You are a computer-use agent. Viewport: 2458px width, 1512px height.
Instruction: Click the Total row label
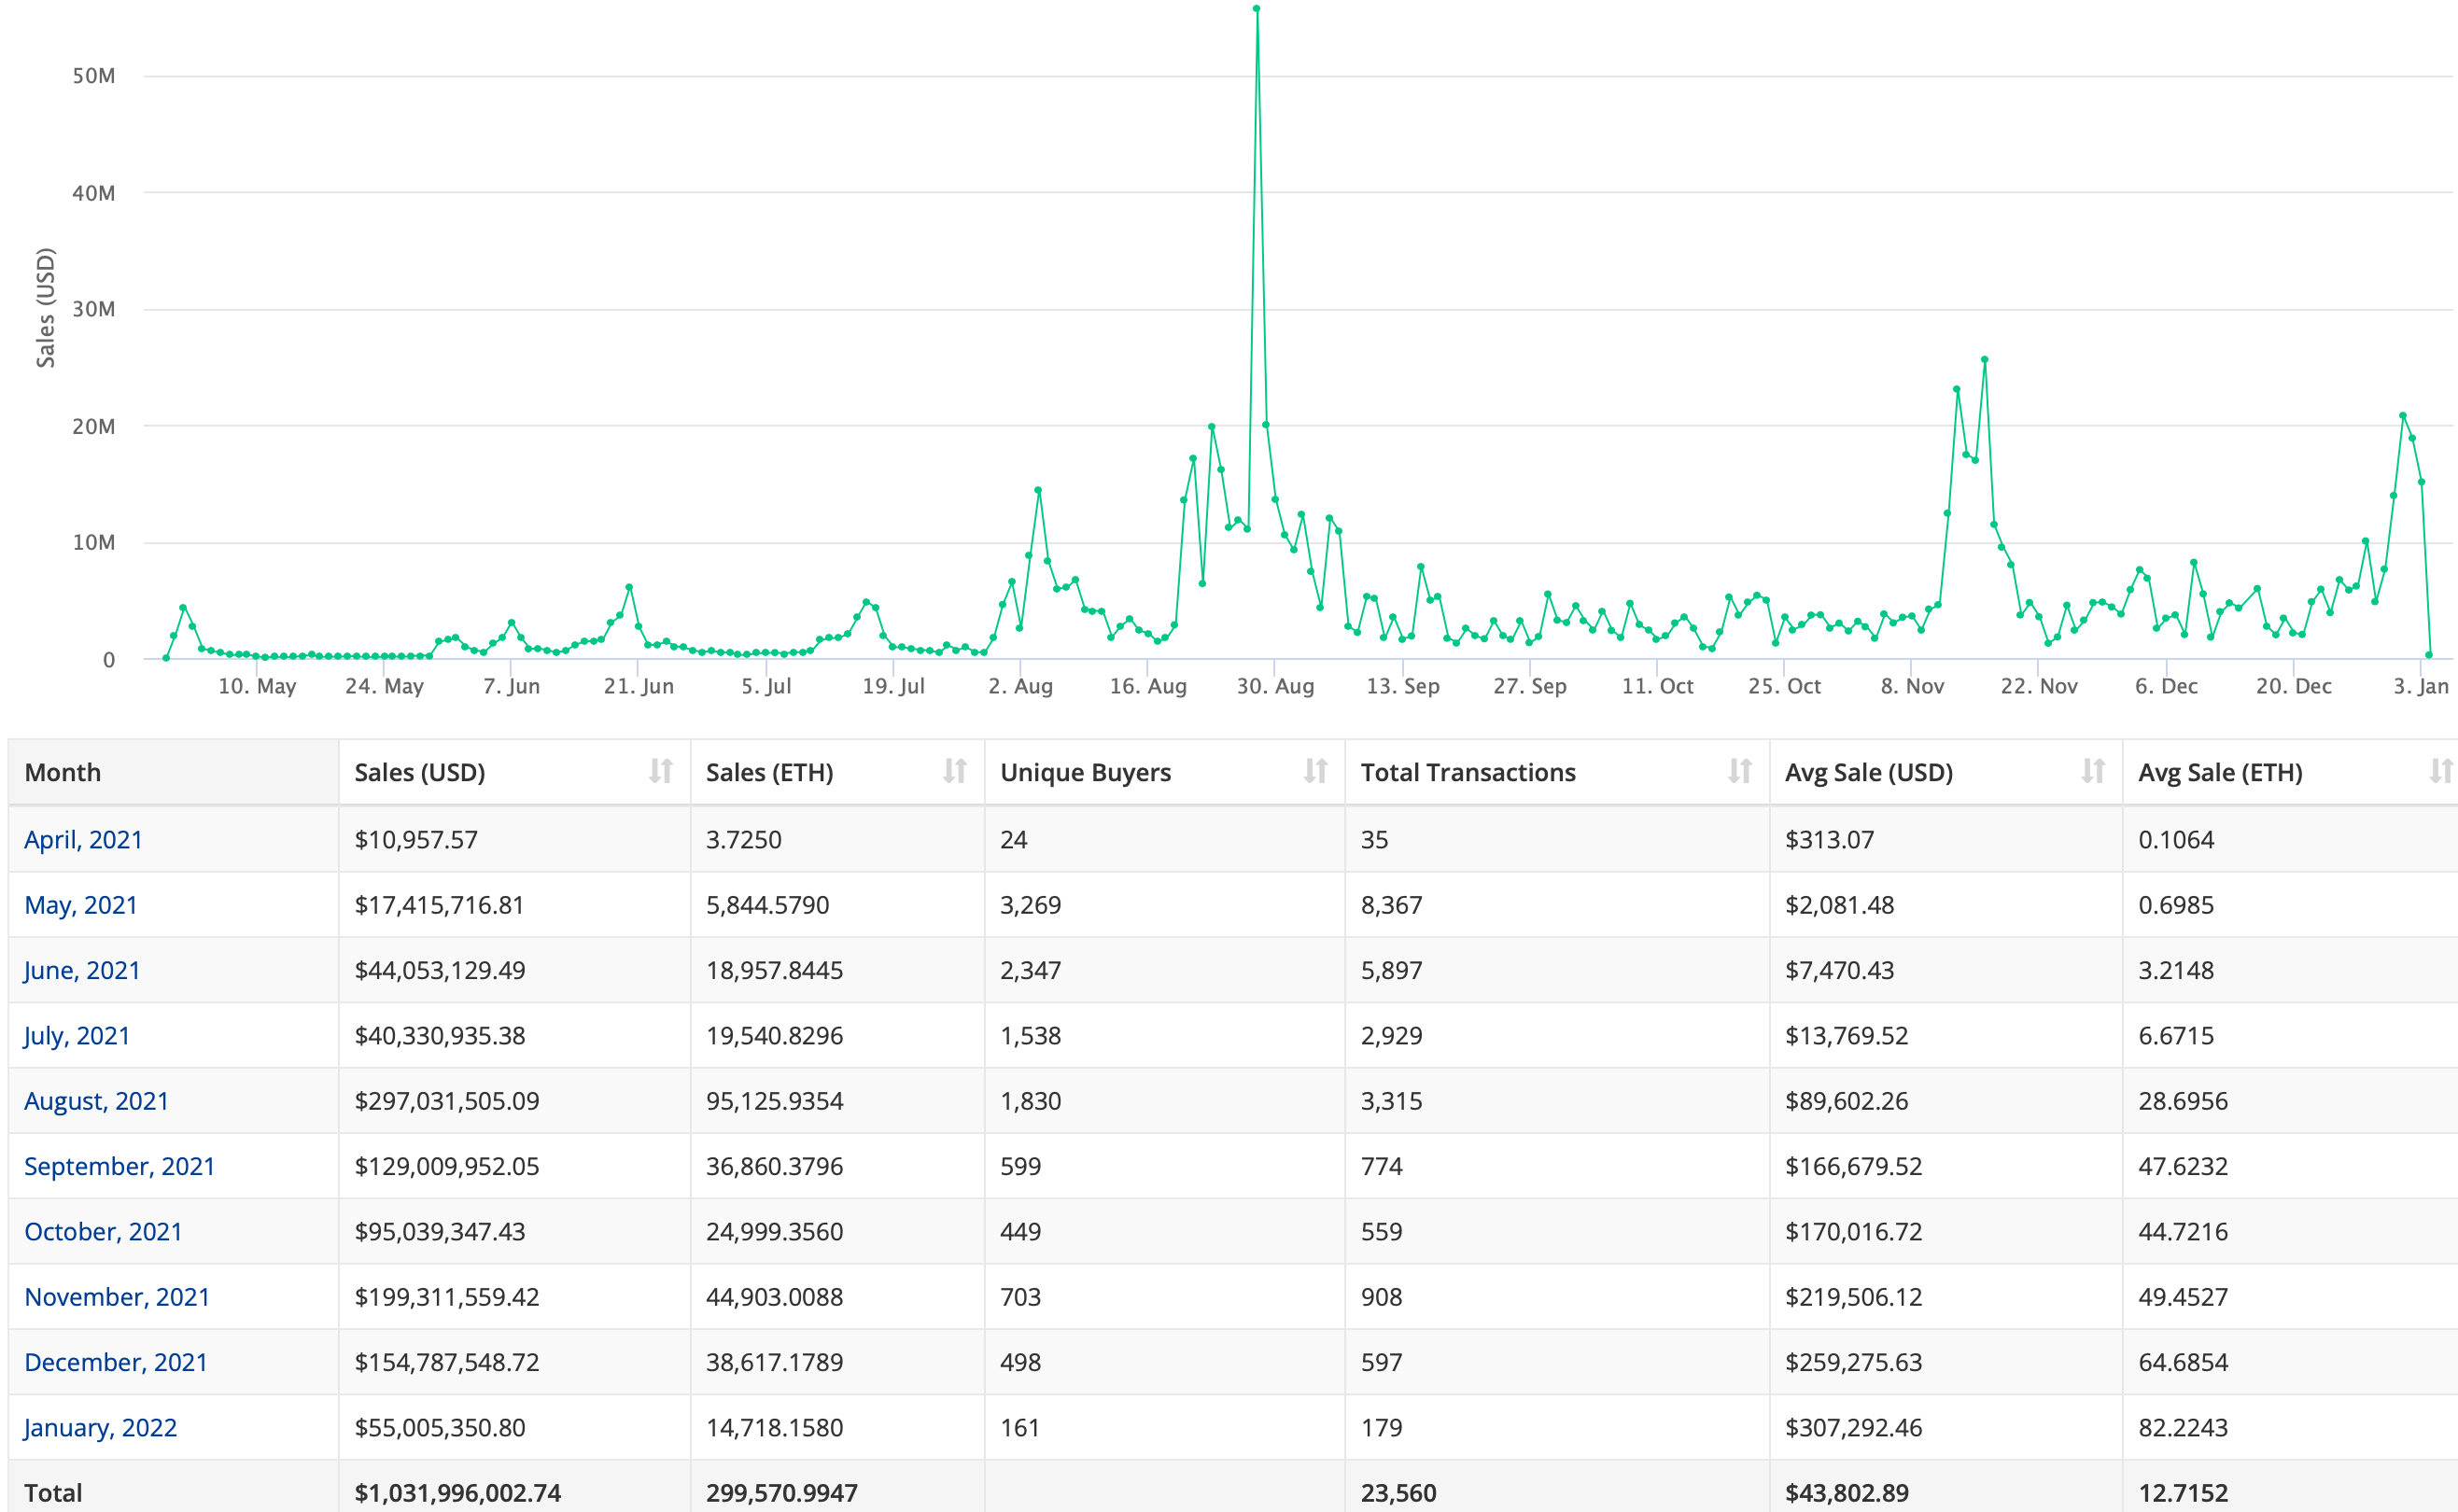tap(53, 1492)
